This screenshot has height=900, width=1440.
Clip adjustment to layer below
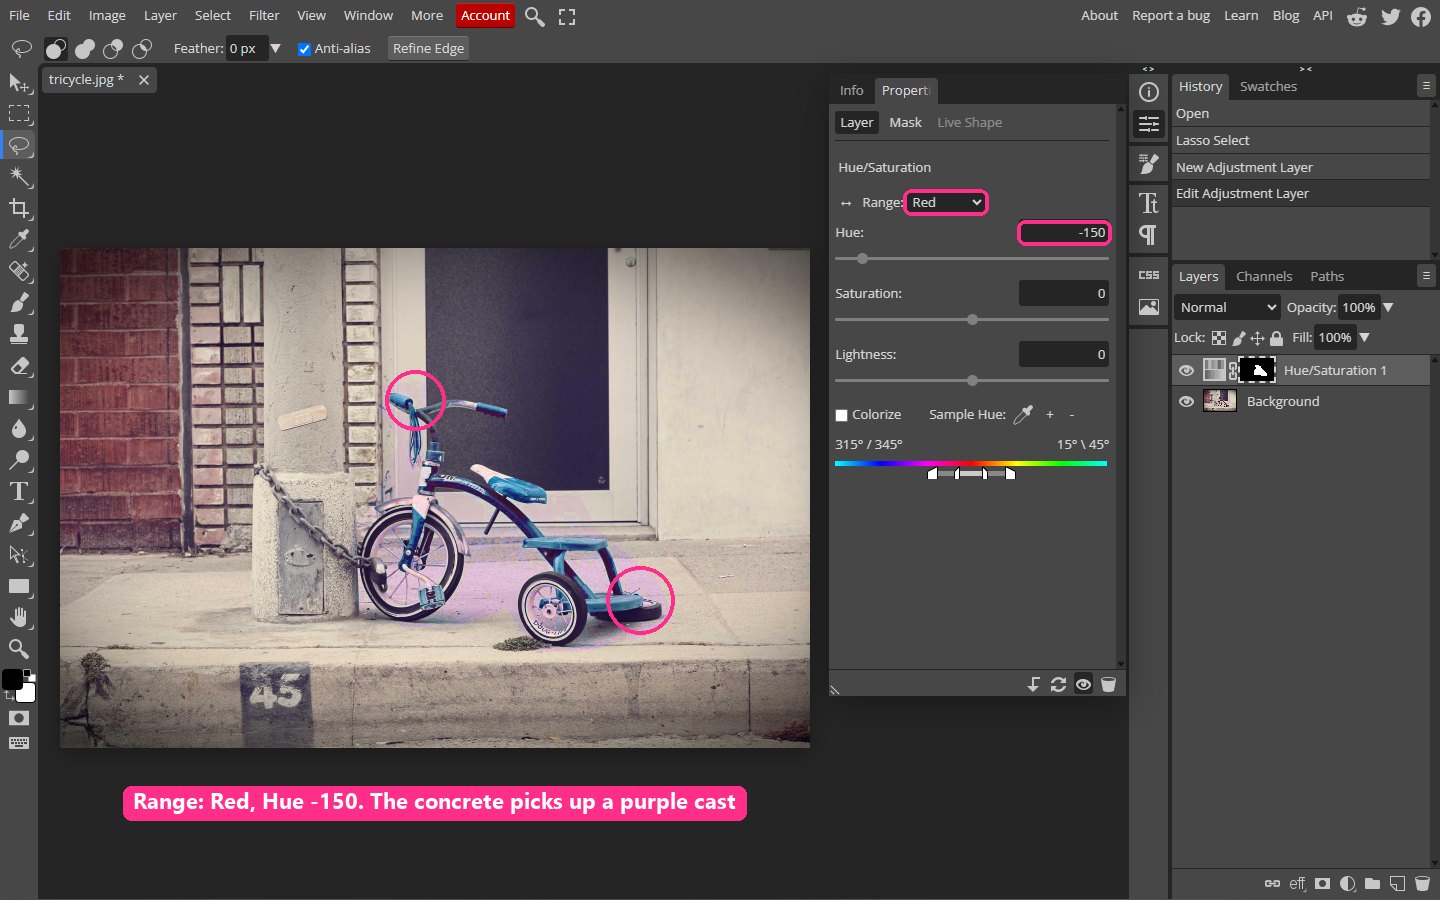[1033, 684]
